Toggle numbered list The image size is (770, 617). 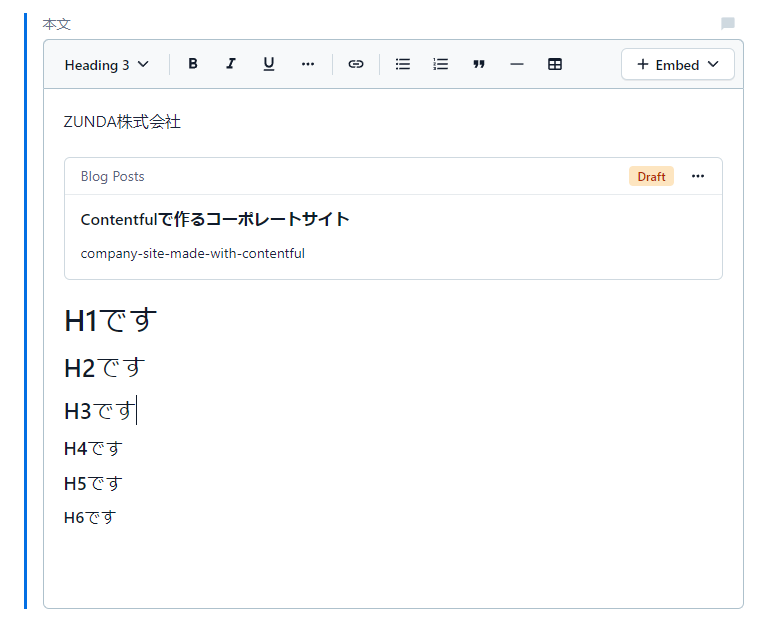pyautogui.click(x=440, y=64)
